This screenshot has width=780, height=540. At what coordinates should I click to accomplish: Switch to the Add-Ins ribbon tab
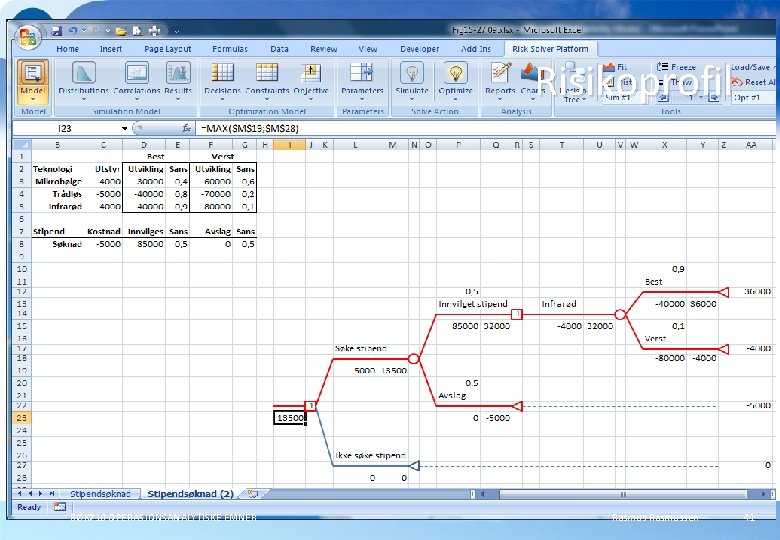pos(476,49)
